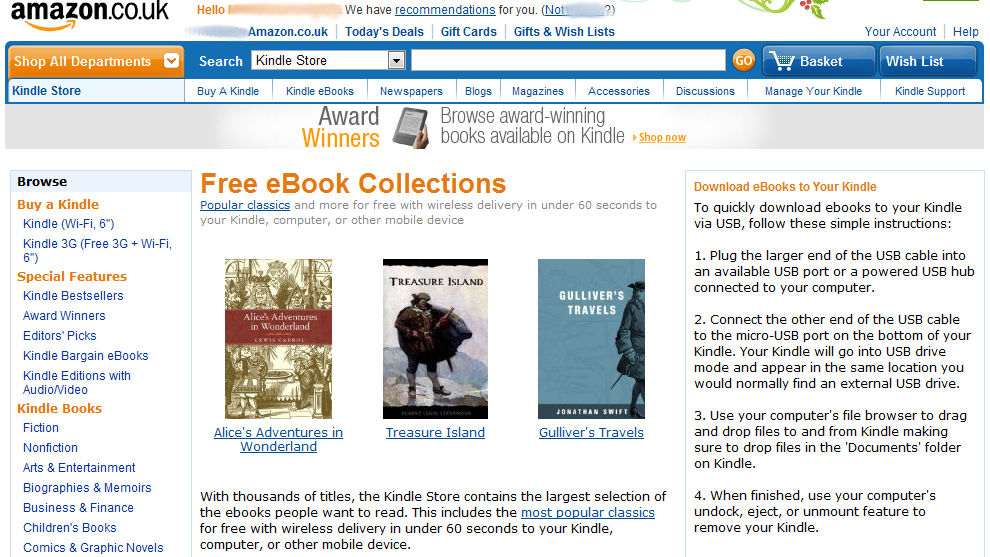Select the Kindle eBooks tab
990x557 pixels.
[319, 91]
